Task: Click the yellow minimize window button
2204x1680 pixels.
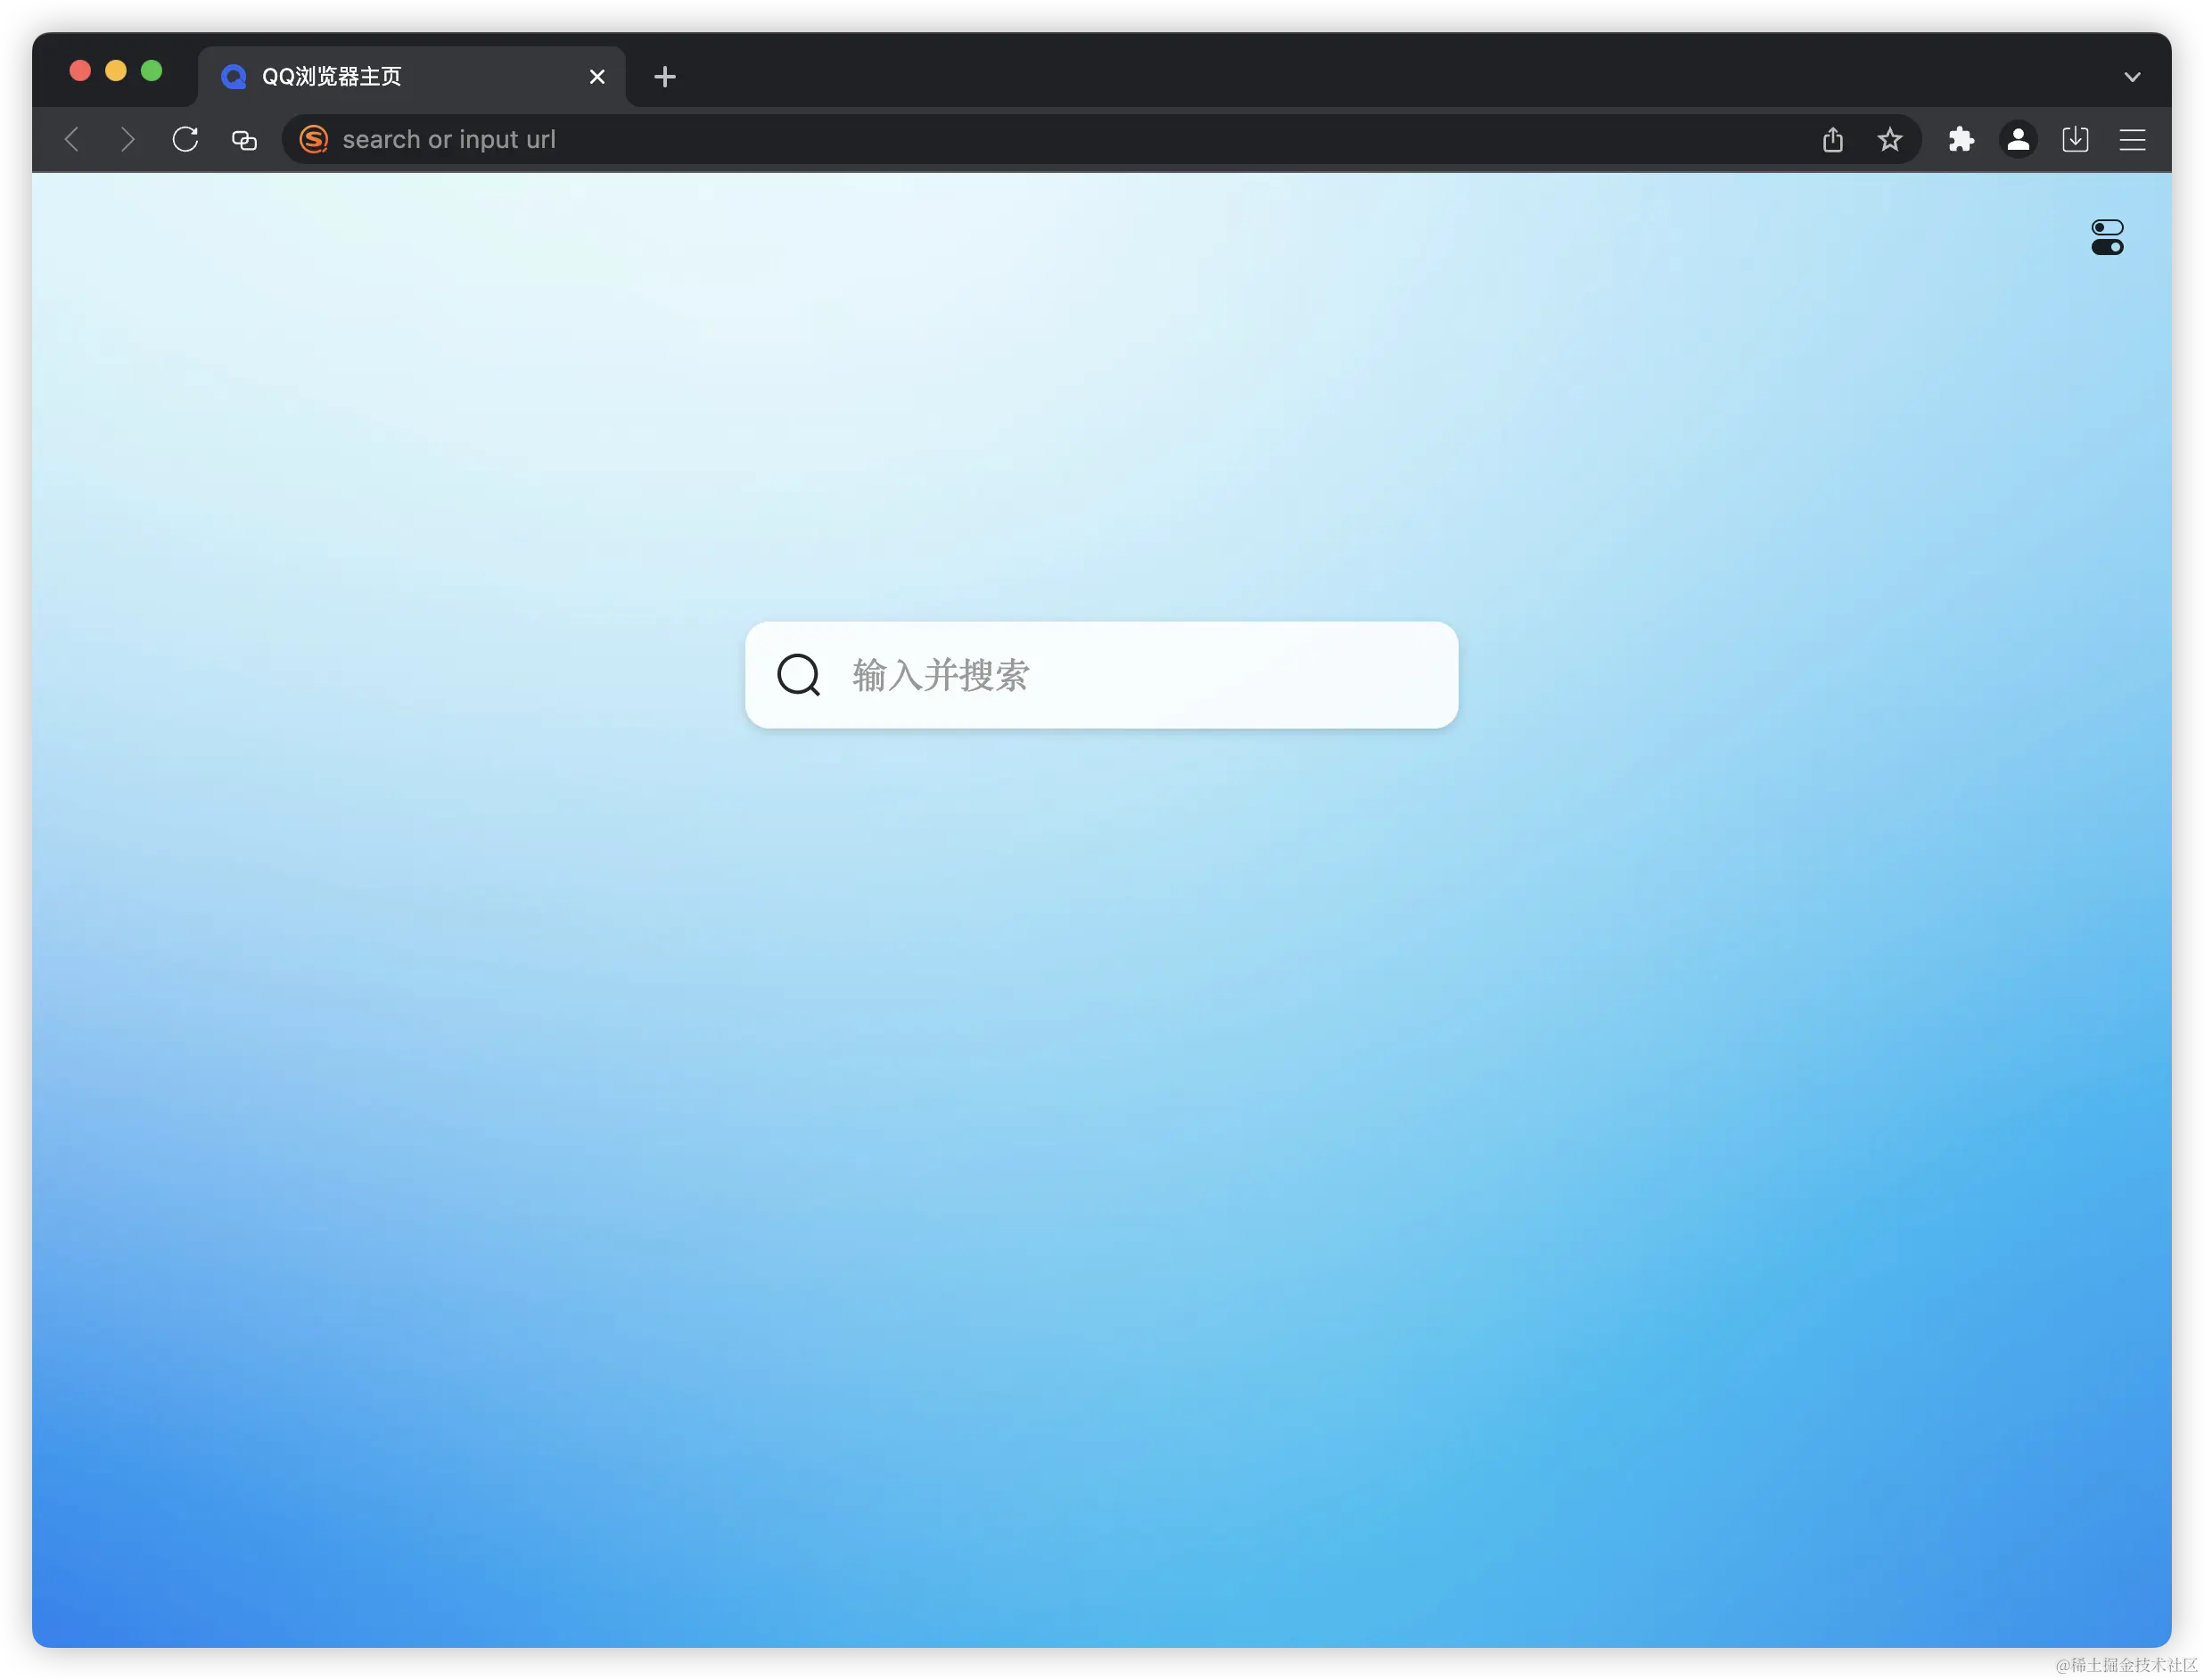Action: (x=116, y=70)
